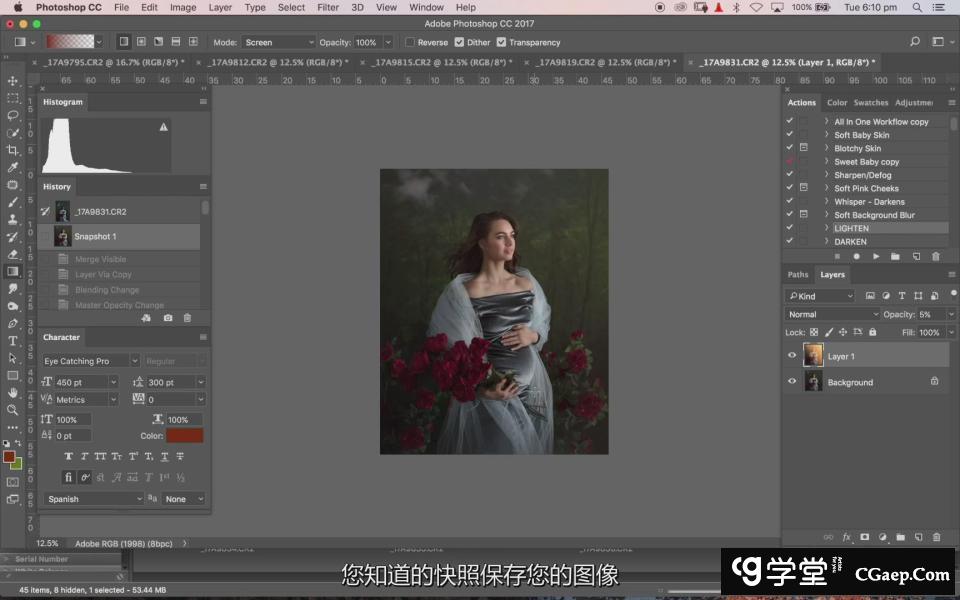Open the Filter menu
The image size is (960, 600).
[328, 7]
